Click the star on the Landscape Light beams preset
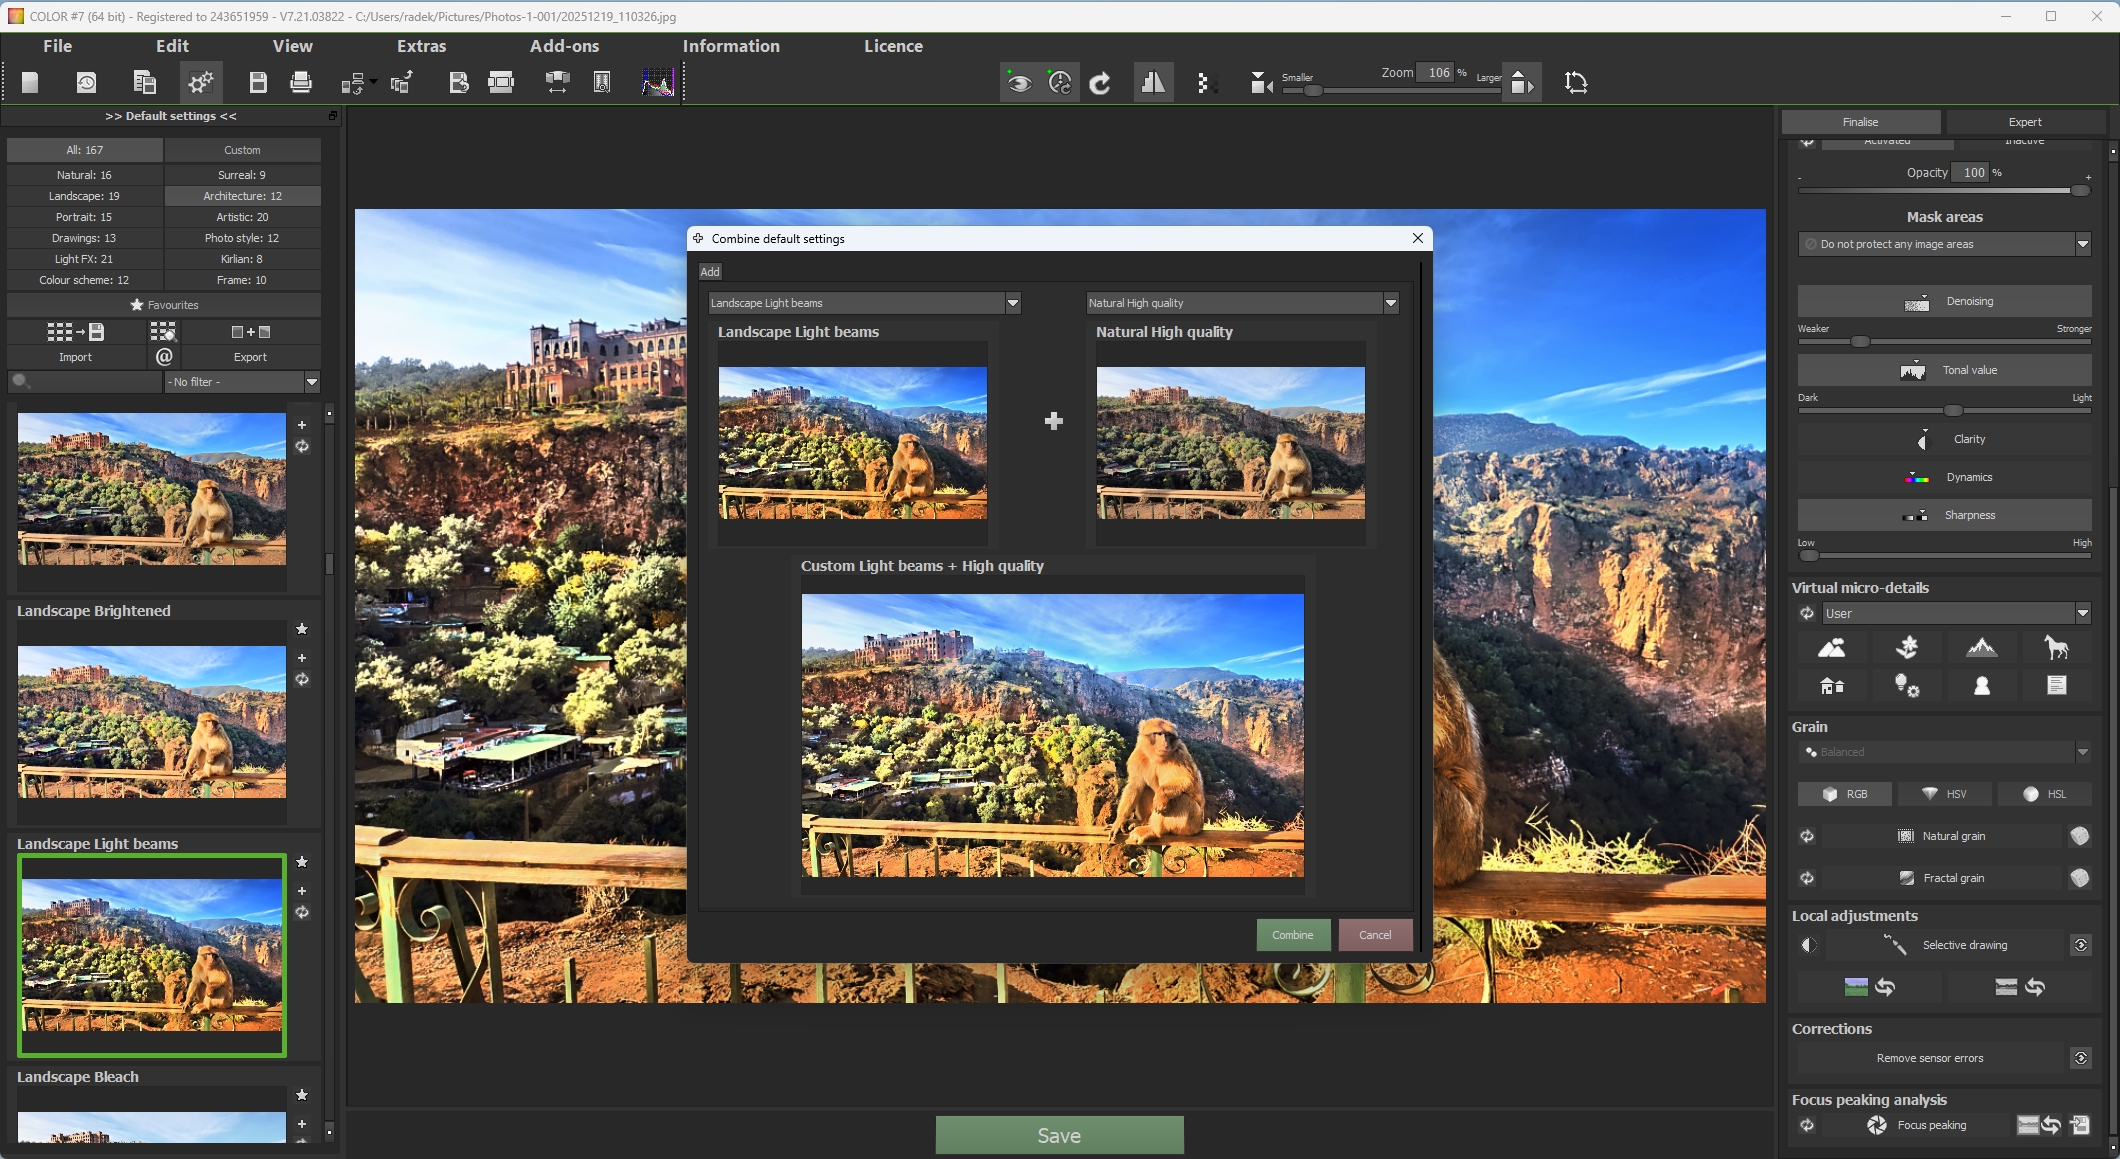 pos(302,862)
